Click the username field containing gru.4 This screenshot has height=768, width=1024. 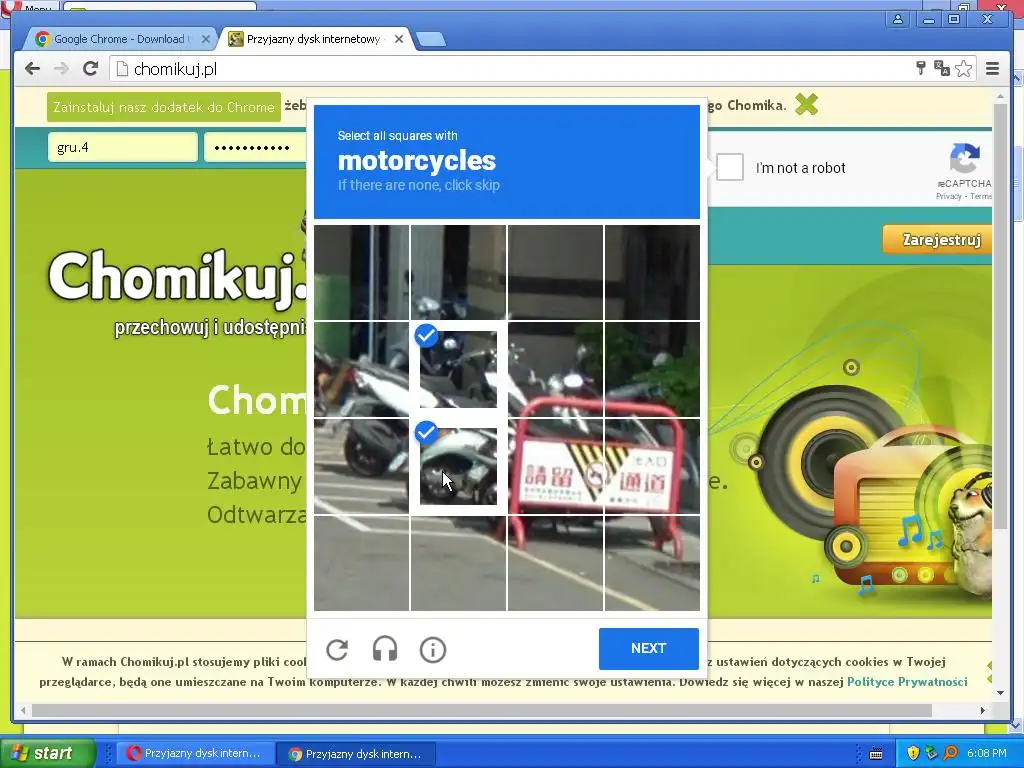point(122,147)
